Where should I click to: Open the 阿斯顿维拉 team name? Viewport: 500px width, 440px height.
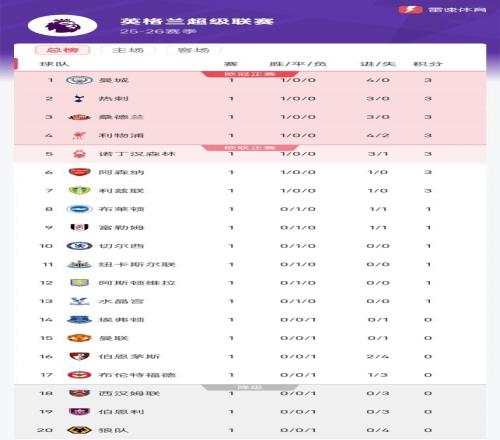click(x=137, y=283)
